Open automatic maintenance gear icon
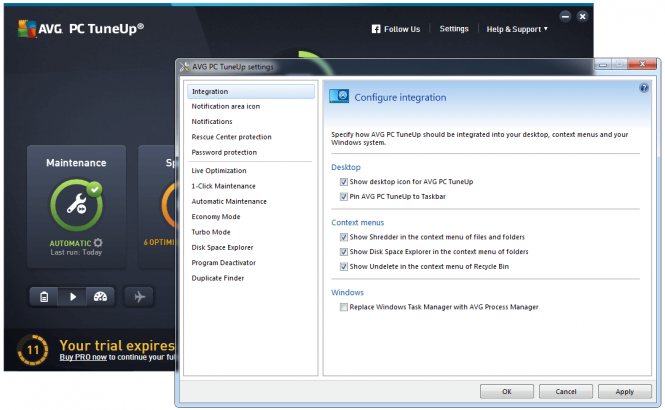 [x=98, y=243]
